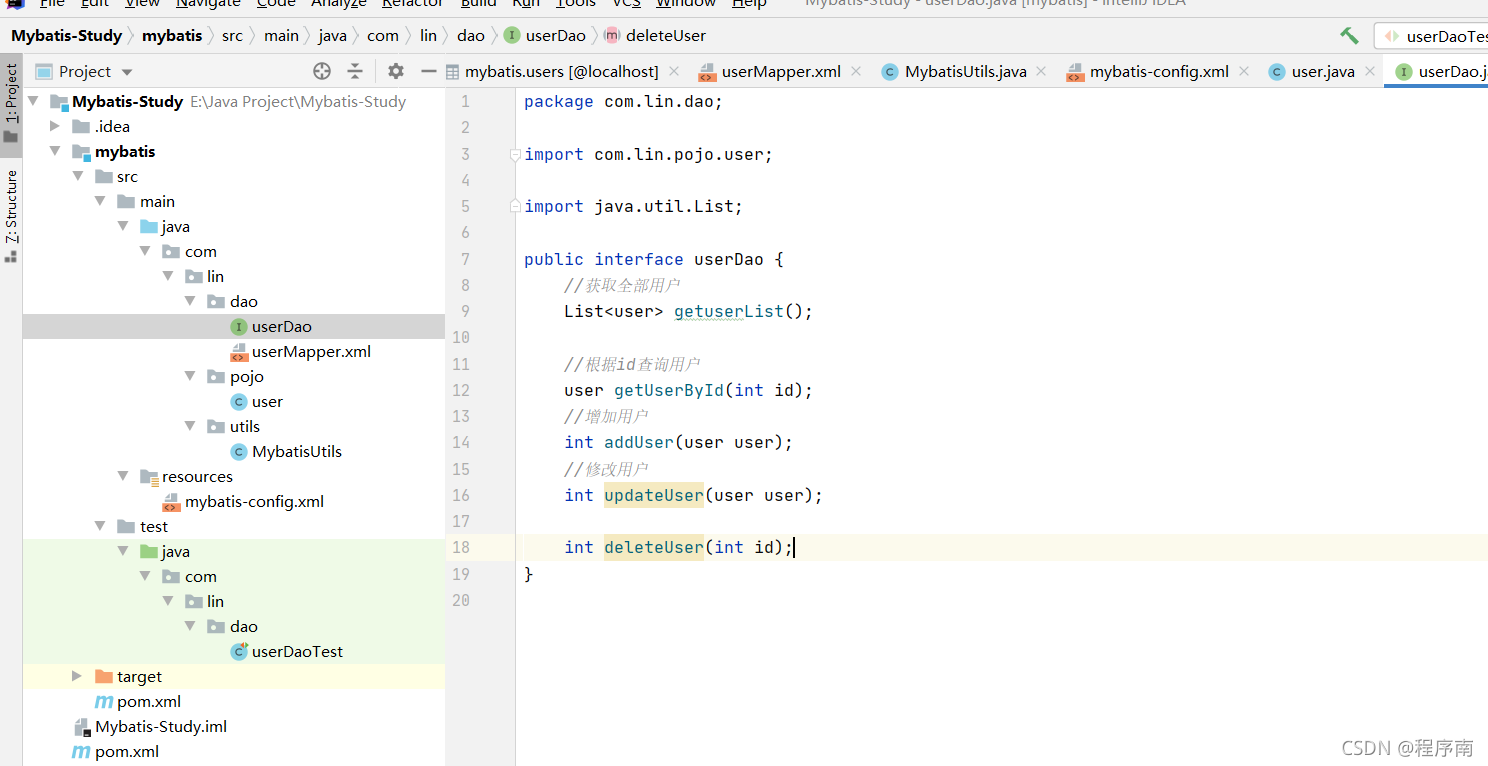Screen dimensions: 1488x766
Task: Select userDaoTest class in tree
Action: coord(286,651)
